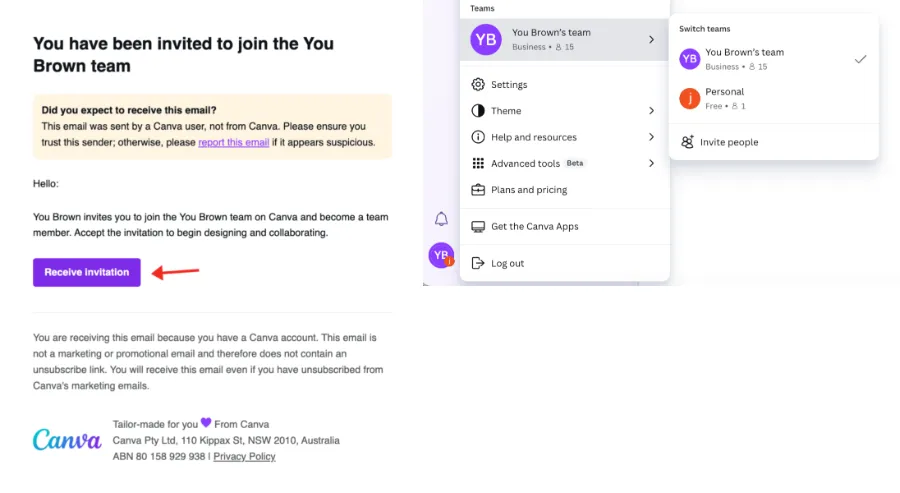Choose Log out from the menu

coord(565,263)
